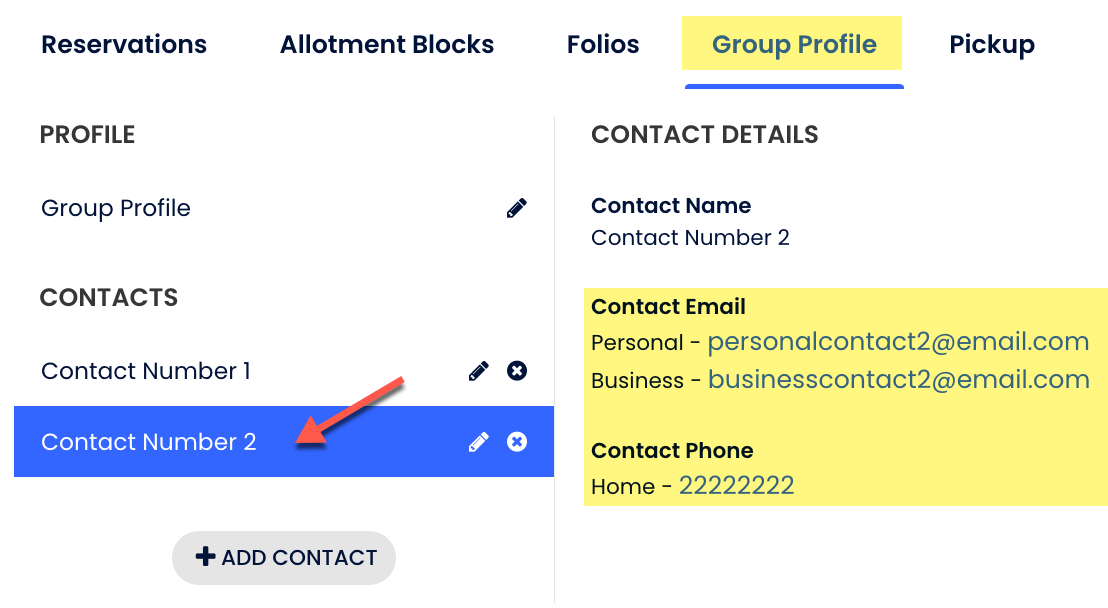
Task: Open the Reservations tab
Action: click(x=124, y=45)
